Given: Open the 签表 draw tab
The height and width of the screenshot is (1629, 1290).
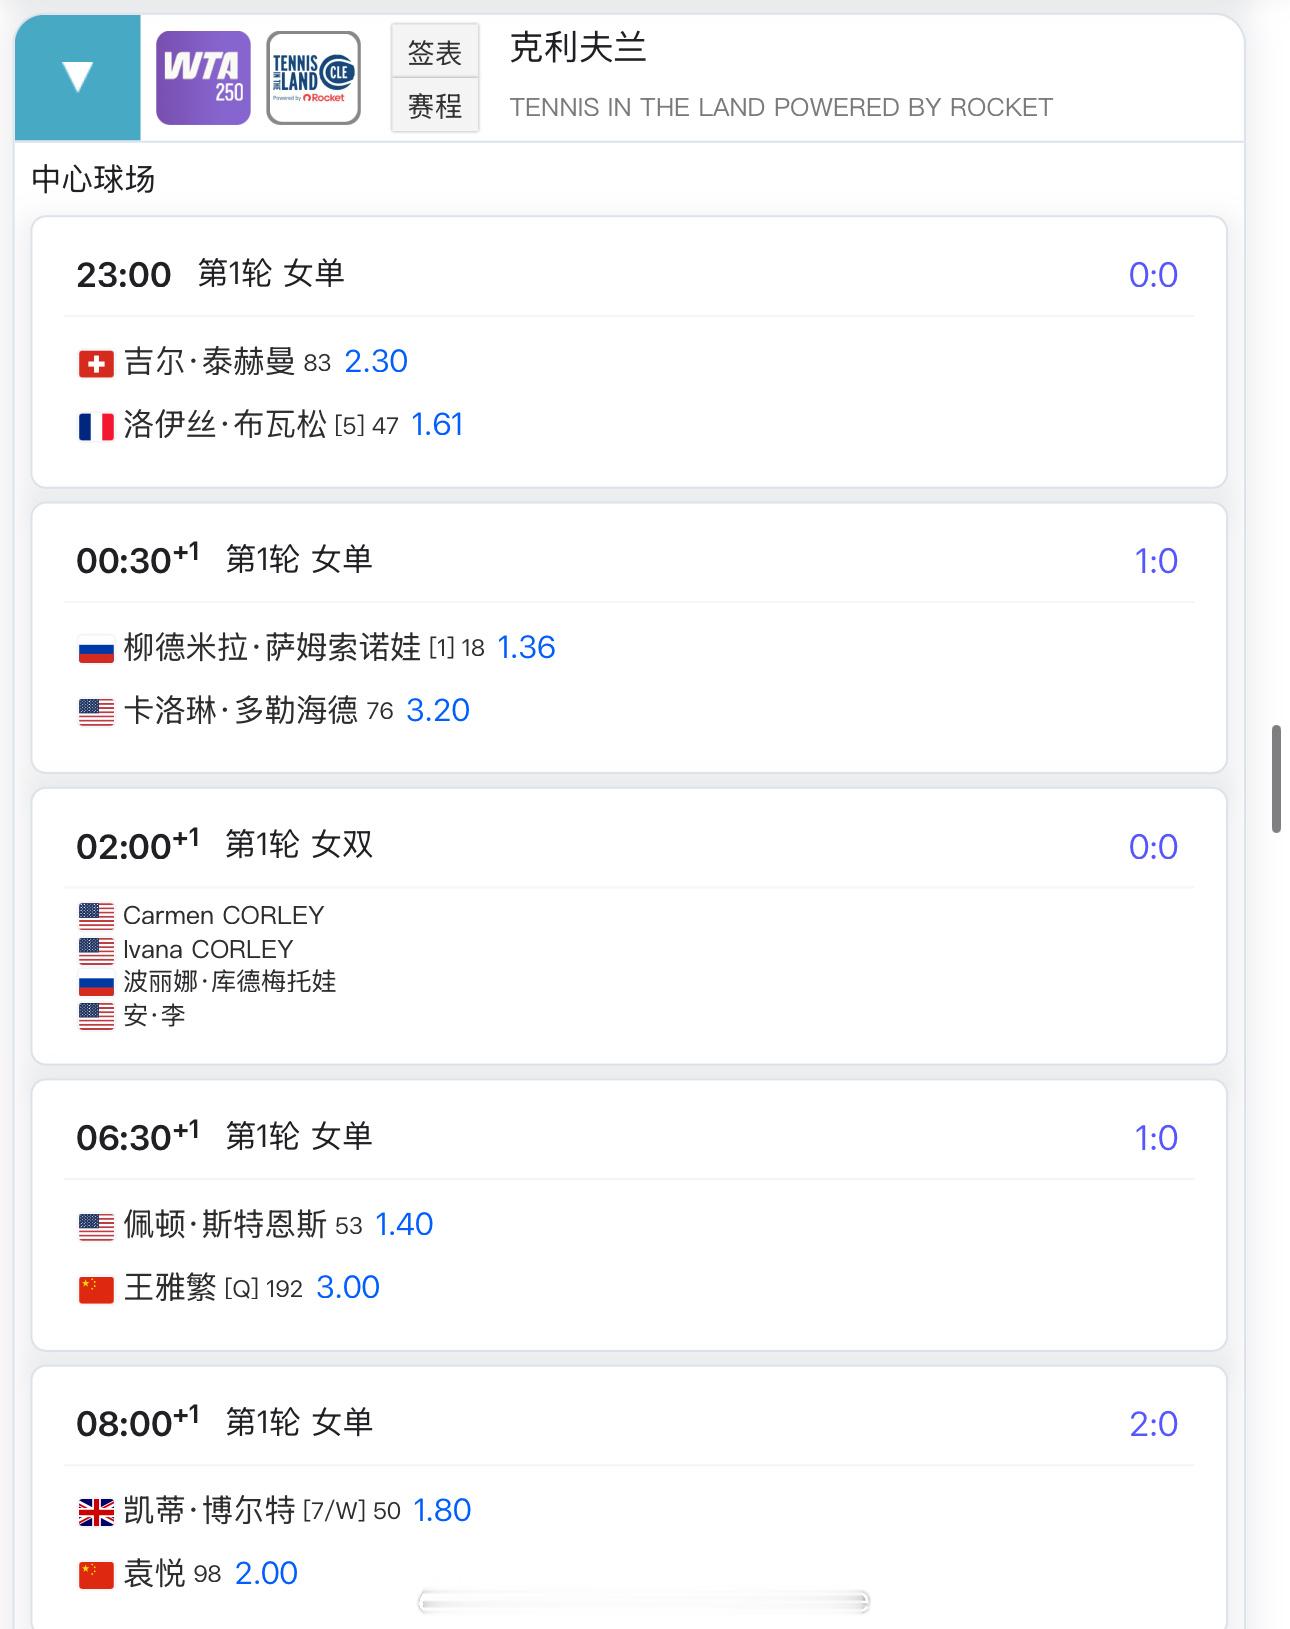Looking at the screenshot, I should [435, 52].
